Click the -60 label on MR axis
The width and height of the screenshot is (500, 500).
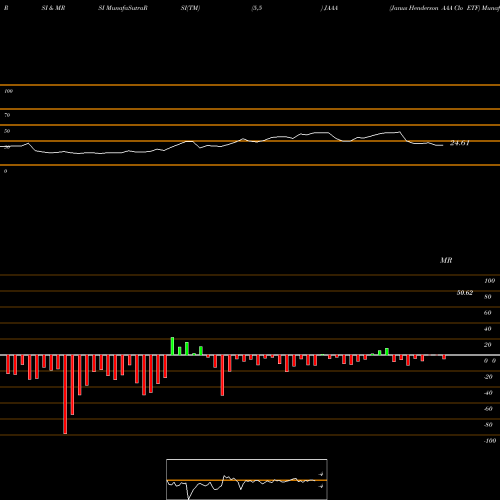click(488, 409)
